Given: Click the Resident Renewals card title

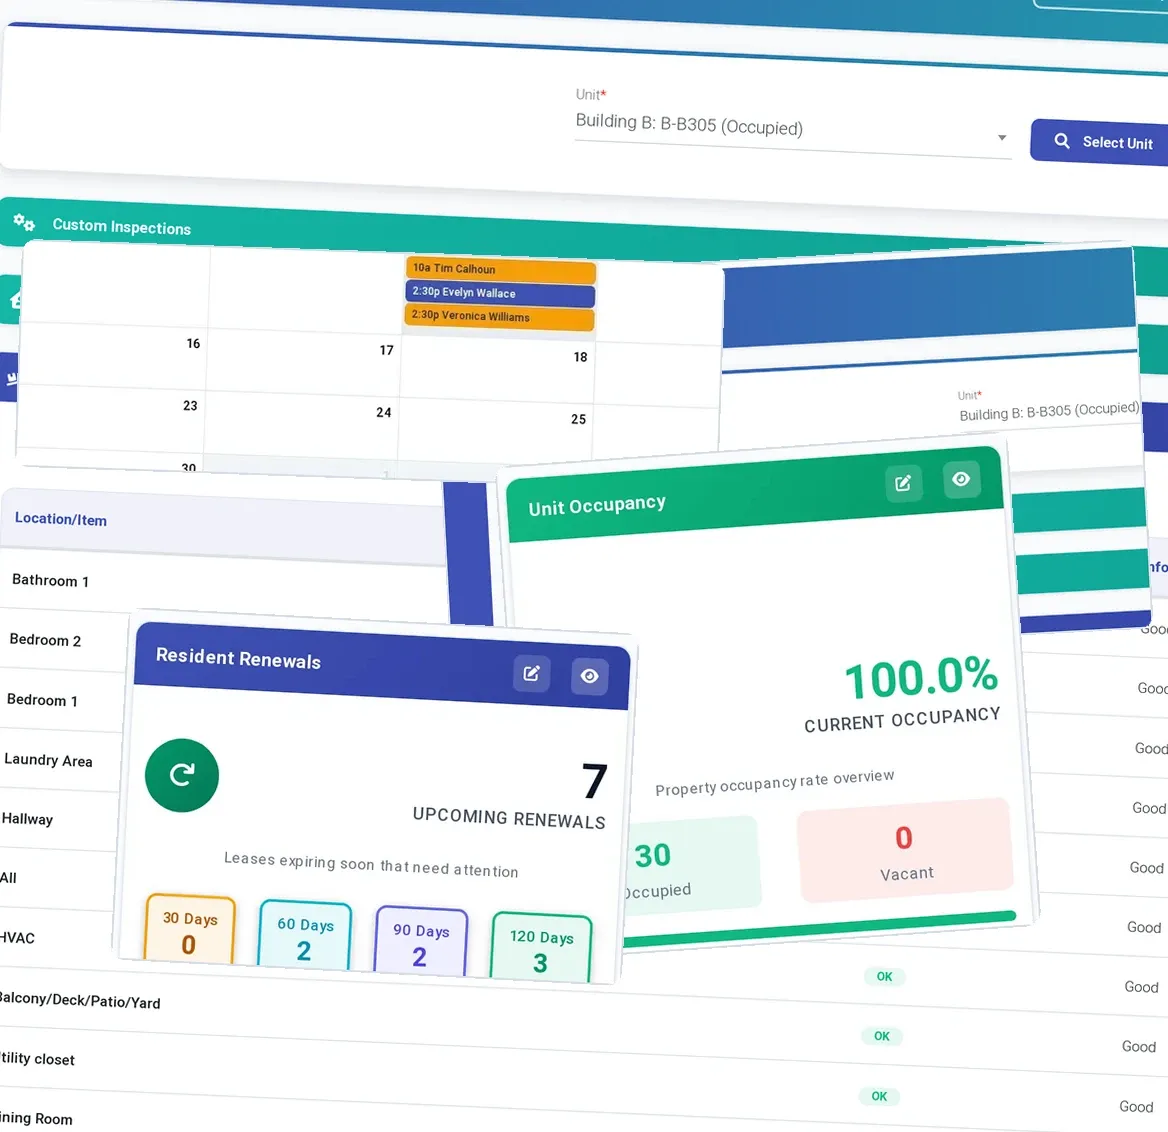Looking at the screenshot, I should [x=238, y=658].
